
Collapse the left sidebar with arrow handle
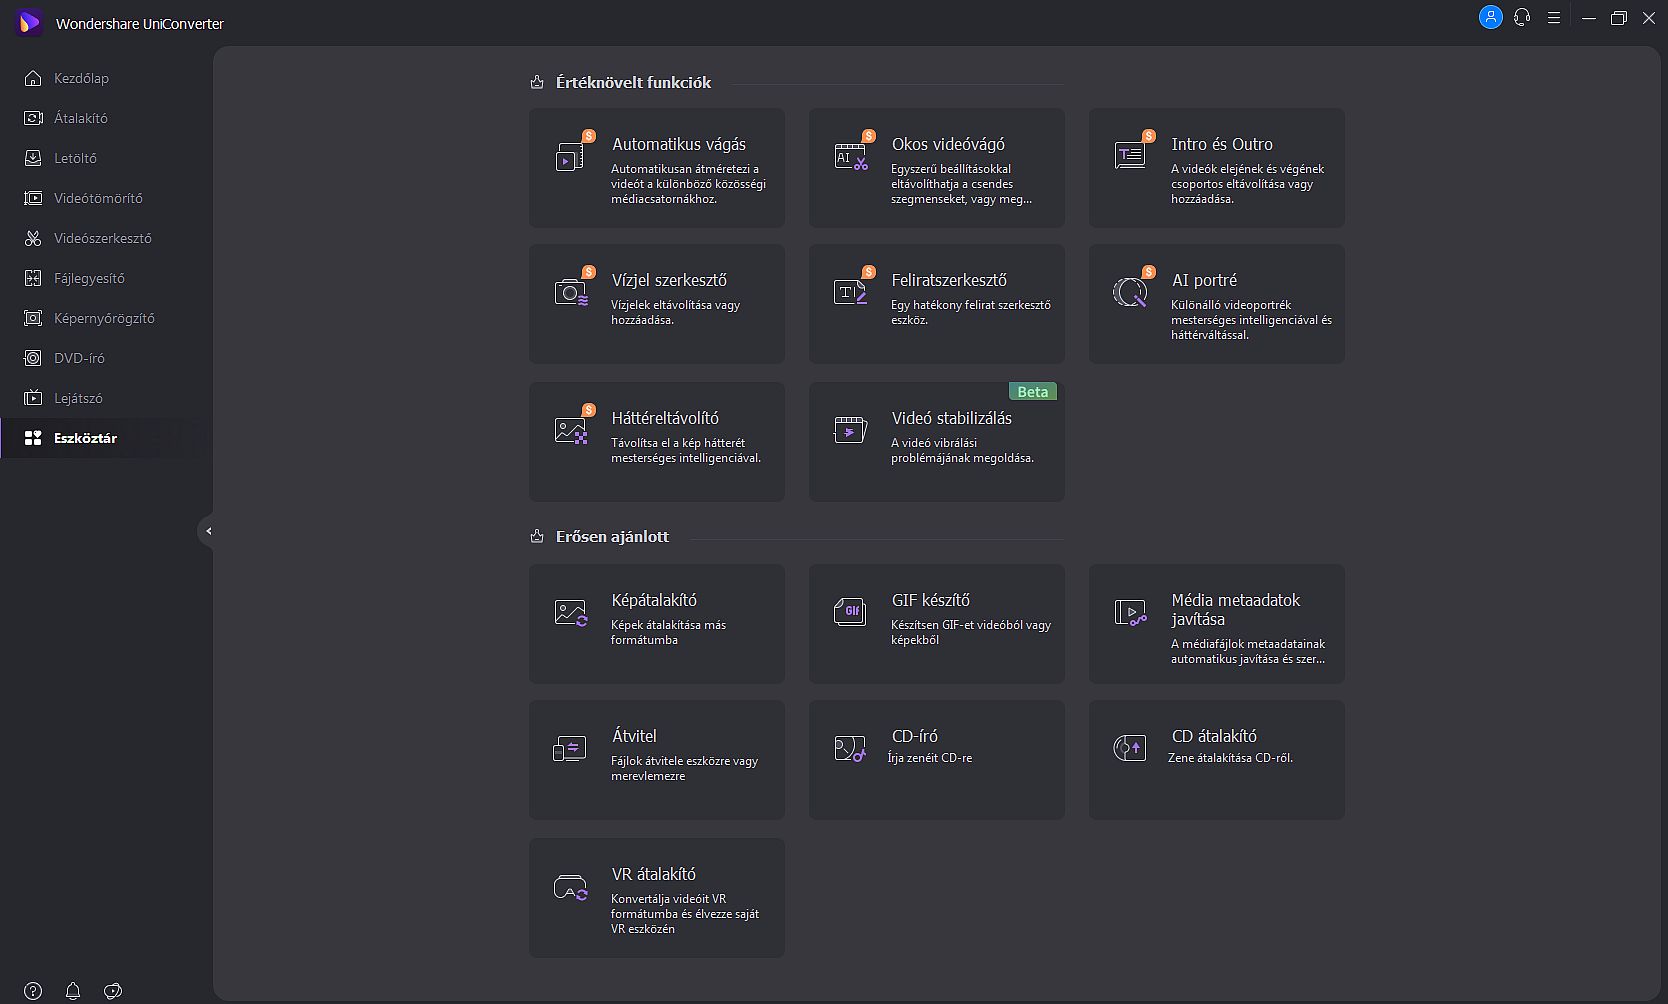[x=207, y=531]
